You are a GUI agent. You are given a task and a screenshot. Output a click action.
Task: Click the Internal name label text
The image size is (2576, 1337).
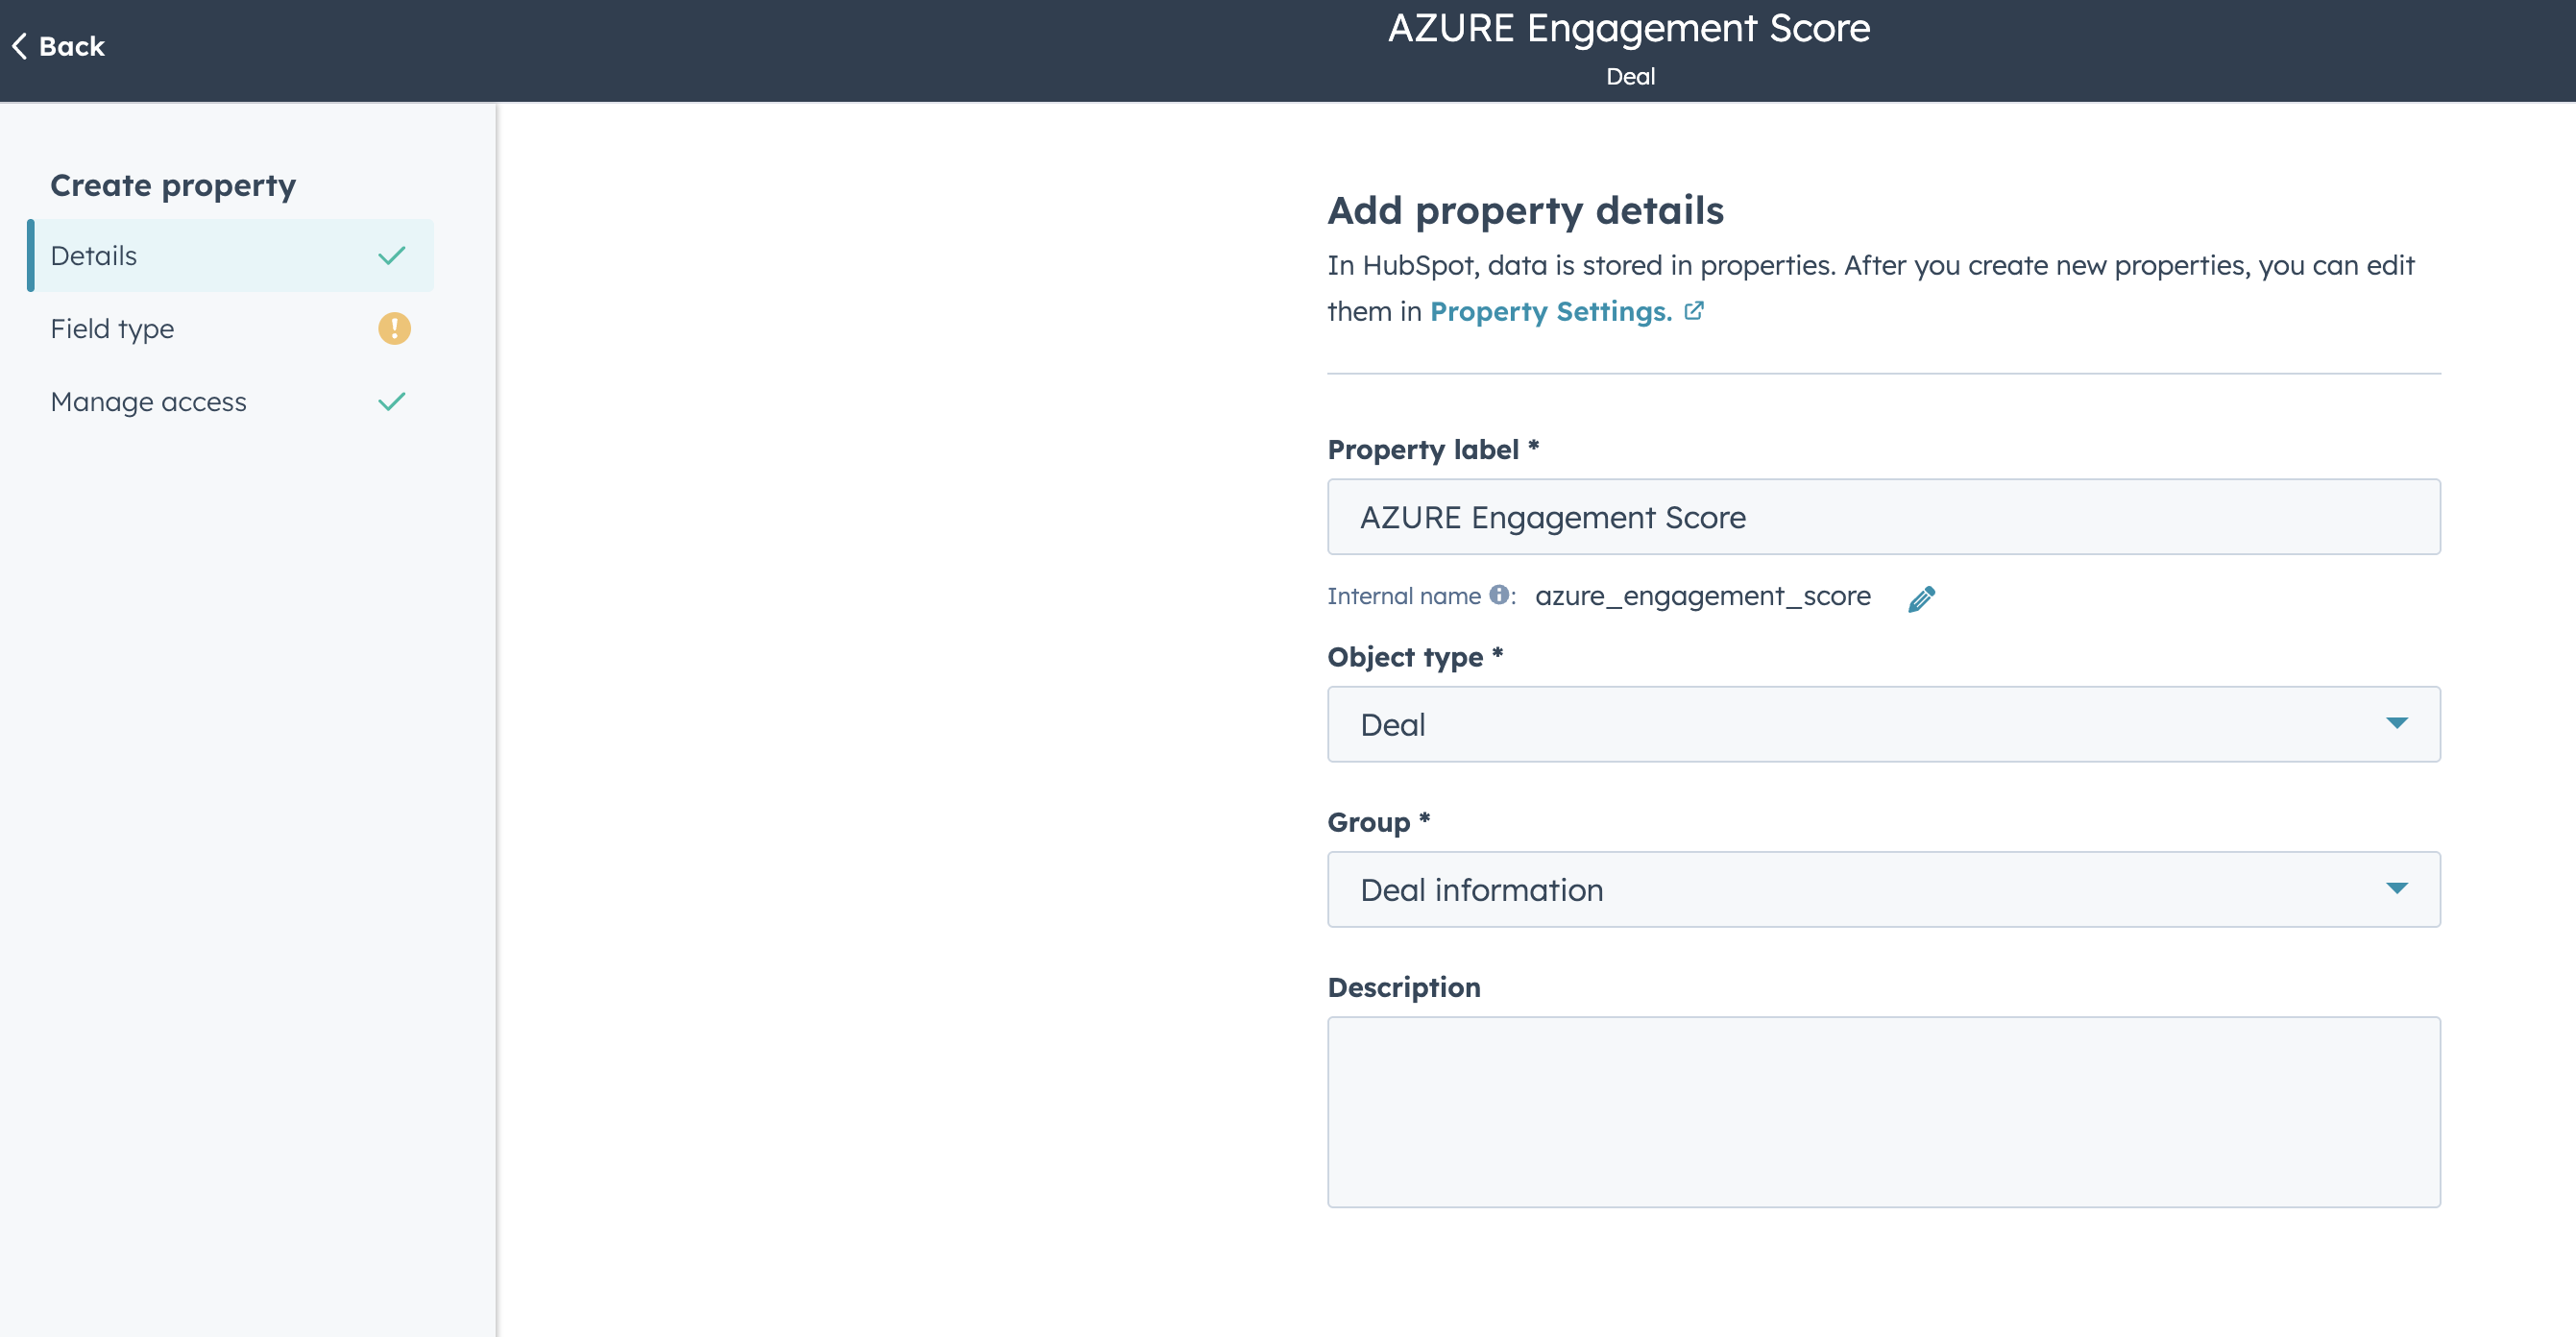(1403, 596)
